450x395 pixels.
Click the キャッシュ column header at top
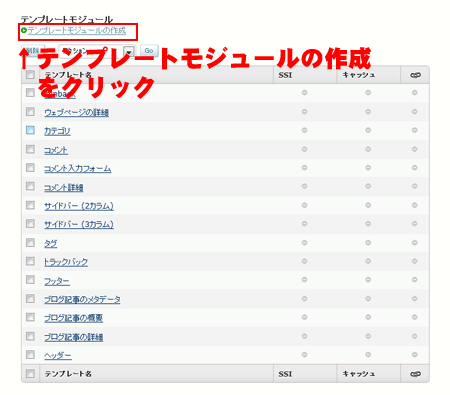tap(359, 75)
